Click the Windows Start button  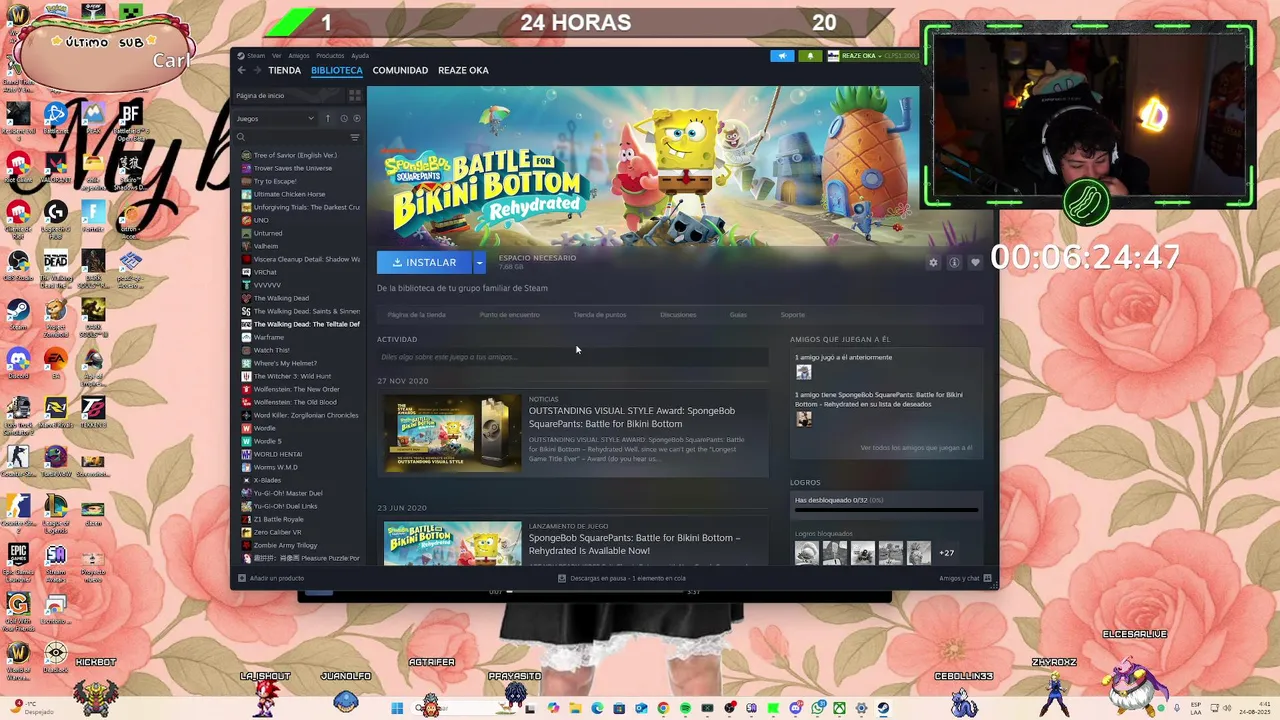[x=397, y=708]
